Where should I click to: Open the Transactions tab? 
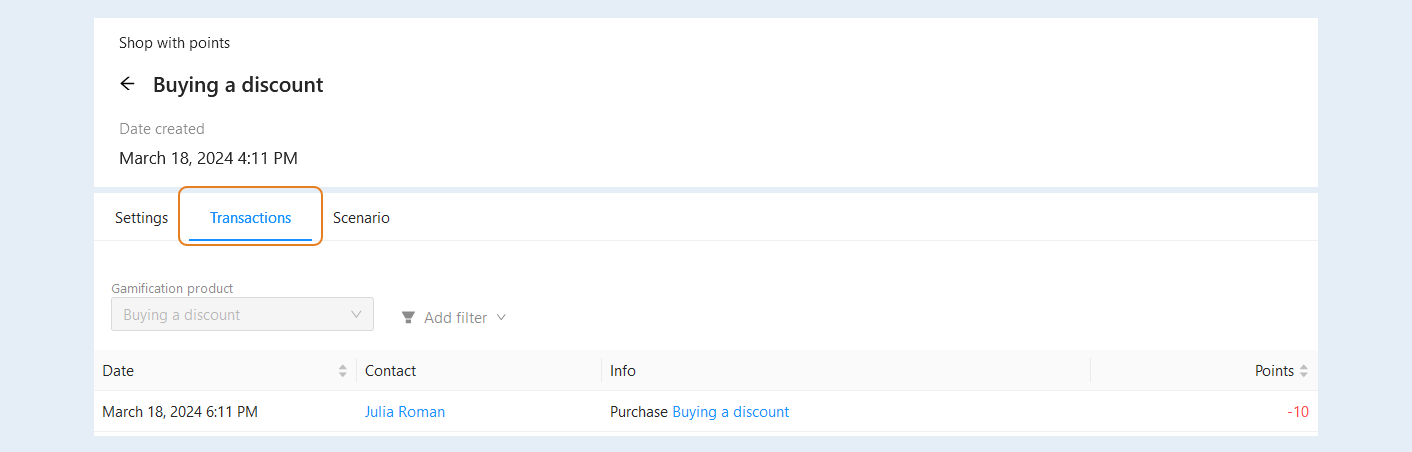[x=250, y=217]
